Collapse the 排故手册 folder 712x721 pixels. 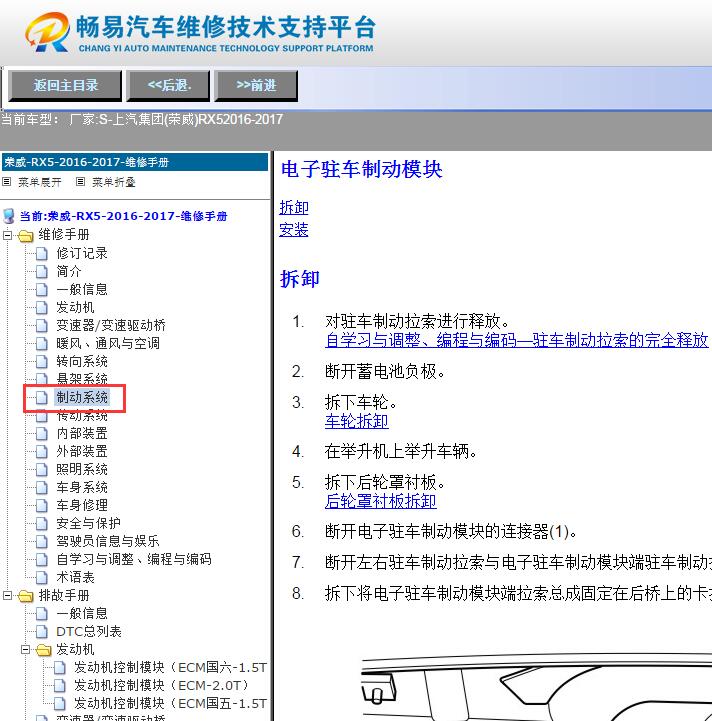pyautogui.click(x=7, y=596)
